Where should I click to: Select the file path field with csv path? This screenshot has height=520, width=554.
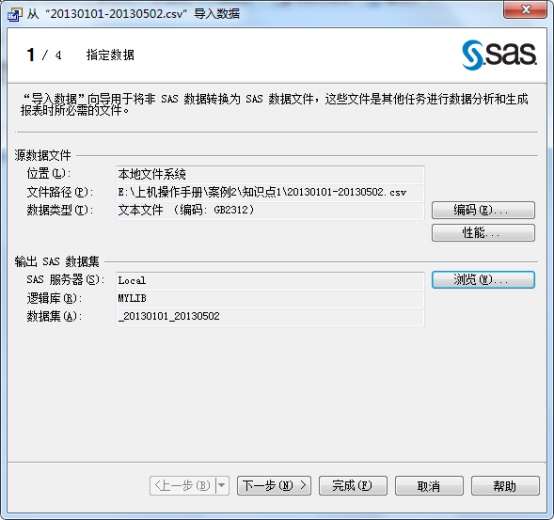(x=270, y=192)
